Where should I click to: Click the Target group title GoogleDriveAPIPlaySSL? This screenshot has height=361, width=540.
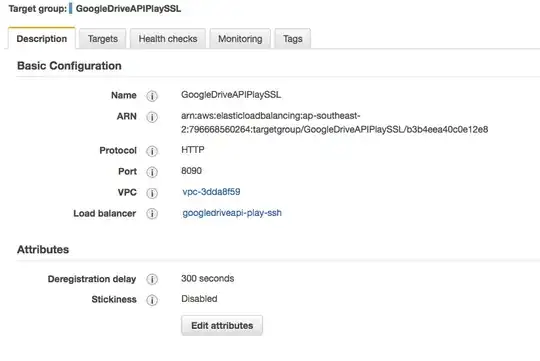128,9
